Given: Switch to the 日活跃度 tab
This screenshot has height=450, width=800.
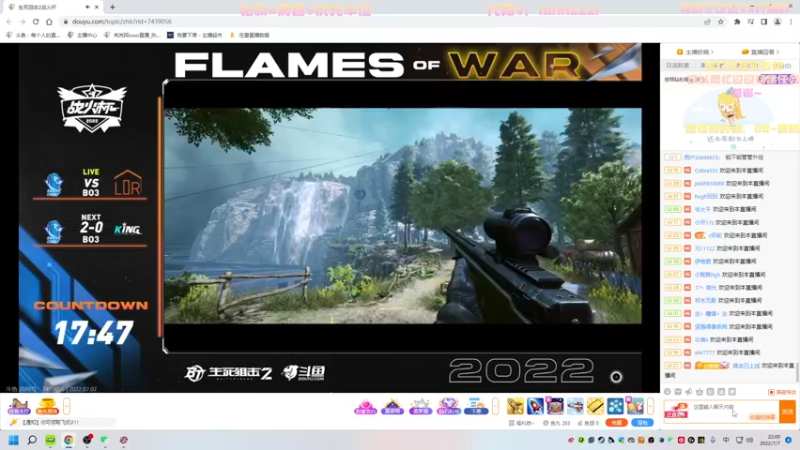Looking at the screenshot, I should click(678, 65).
